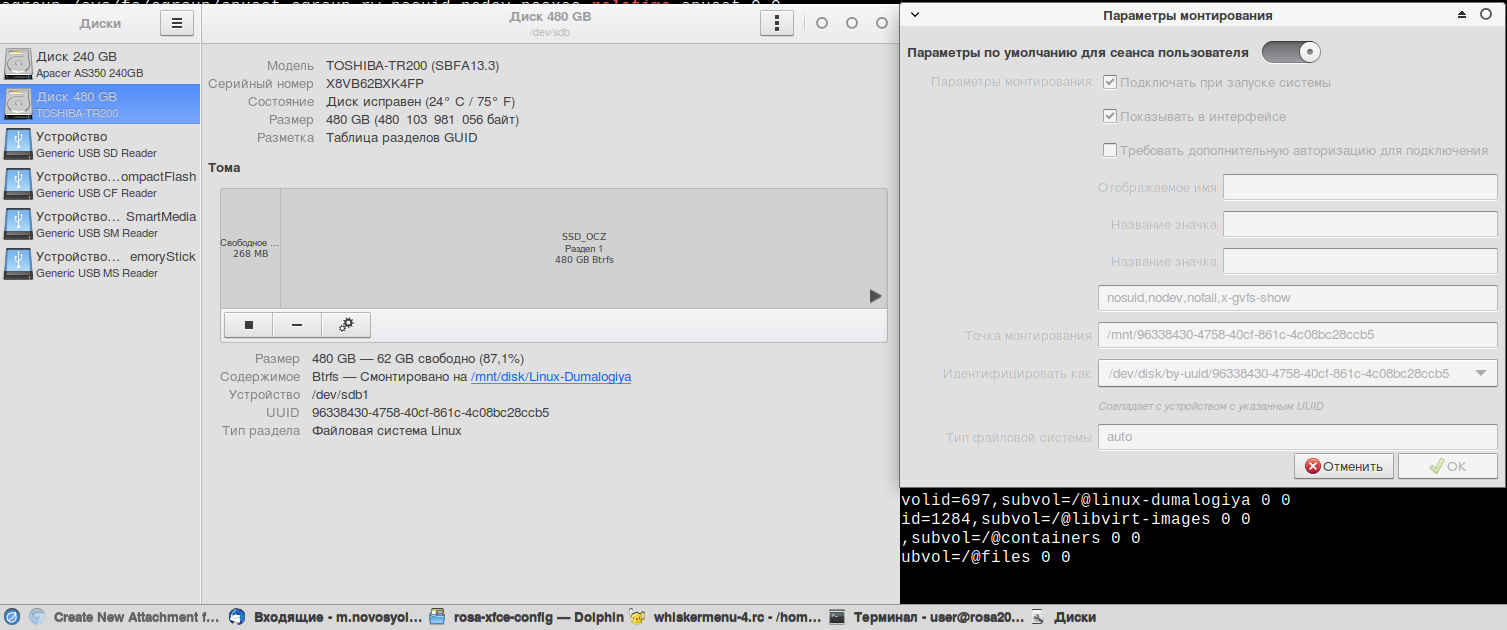Image resolution: width=1507 pixels, height=630 pixels.
Task: Toggle user session defaults switch
Action: 1291,52
